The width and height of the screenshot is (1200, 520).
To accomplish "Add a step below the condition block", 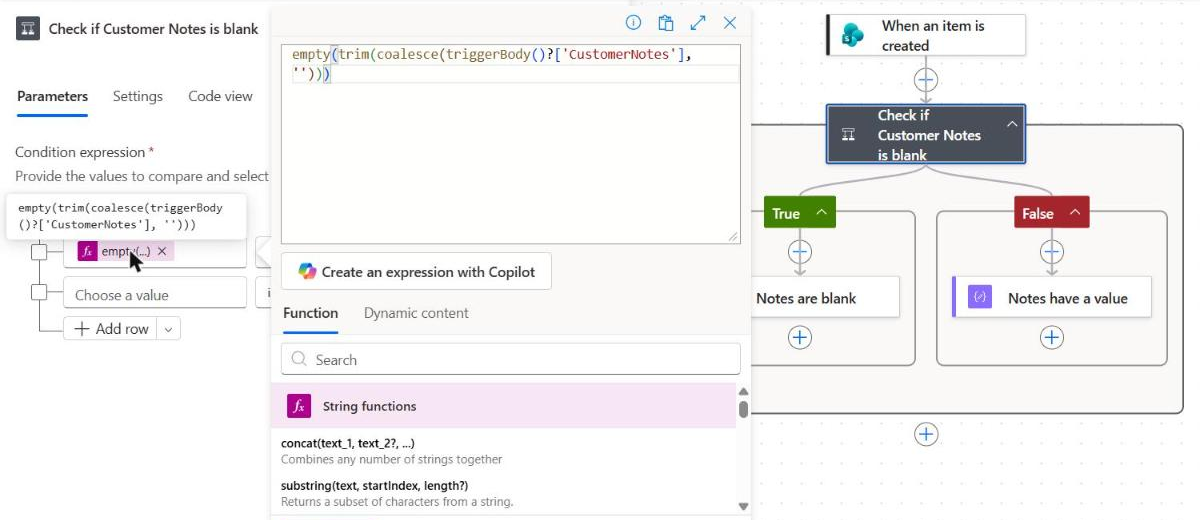I will [926, 434].
